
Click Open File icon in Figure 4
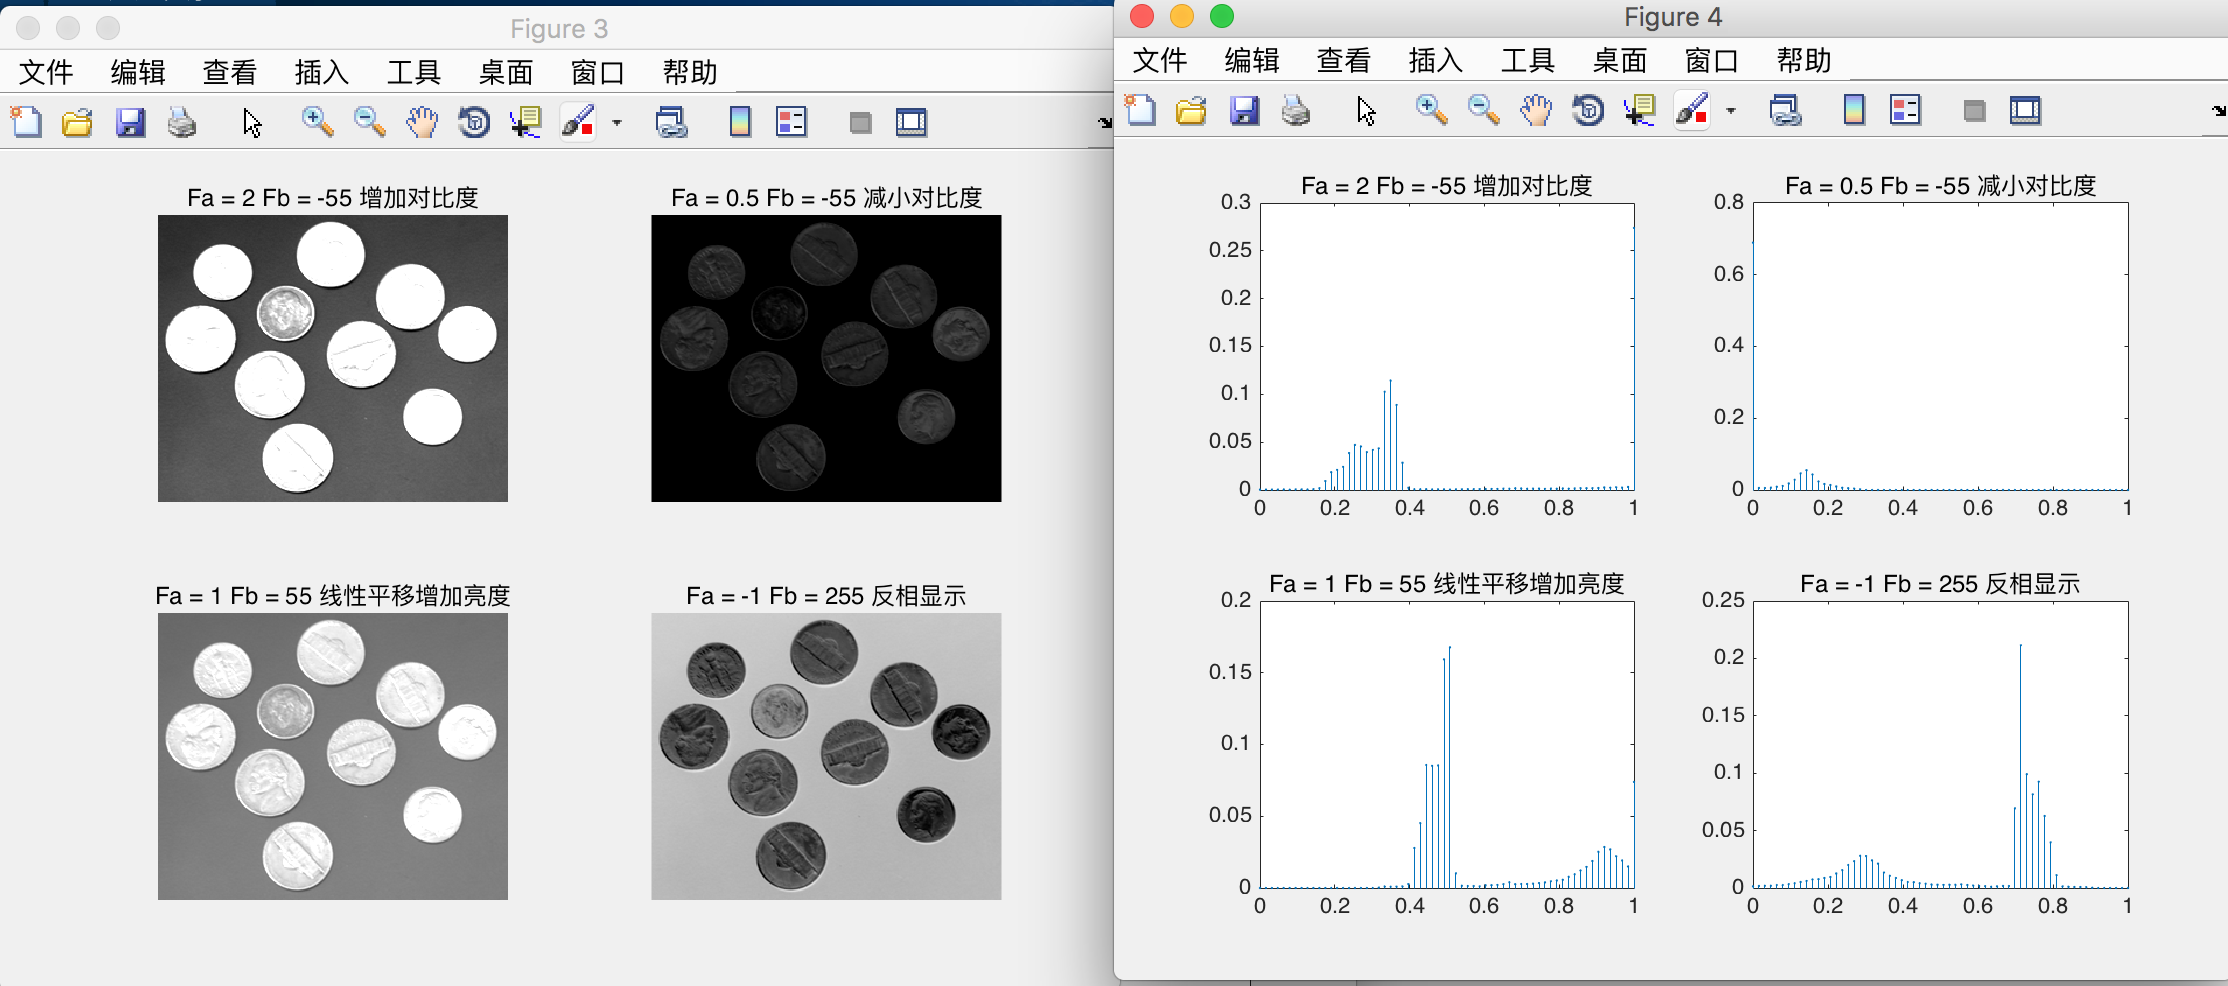tap(1191, 110)
